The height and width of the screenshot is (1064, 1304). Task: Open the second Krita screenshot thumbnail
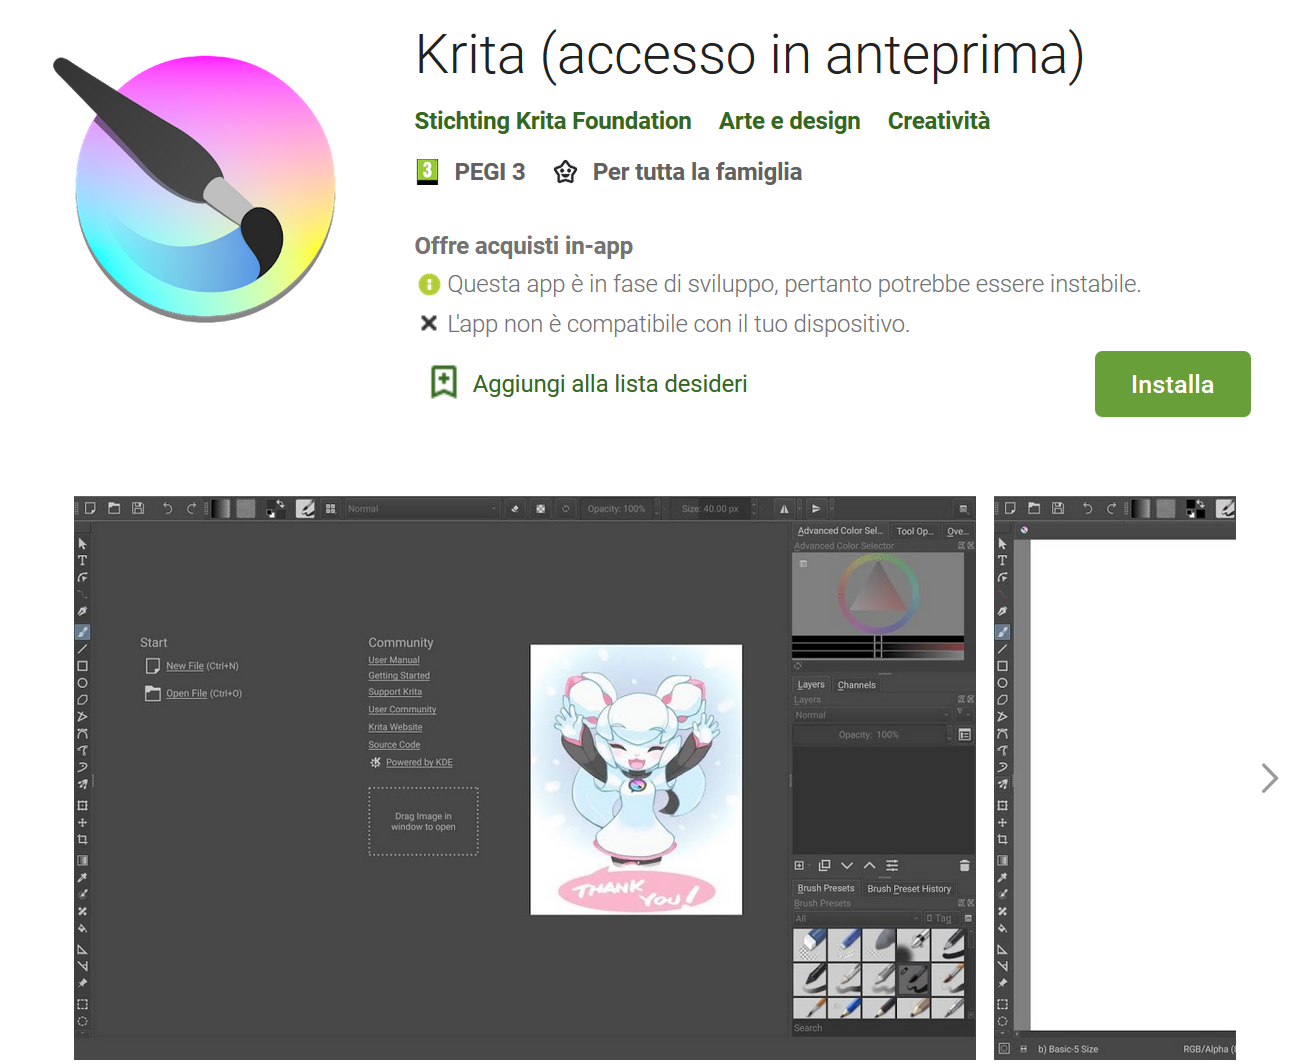(1114, 776)
